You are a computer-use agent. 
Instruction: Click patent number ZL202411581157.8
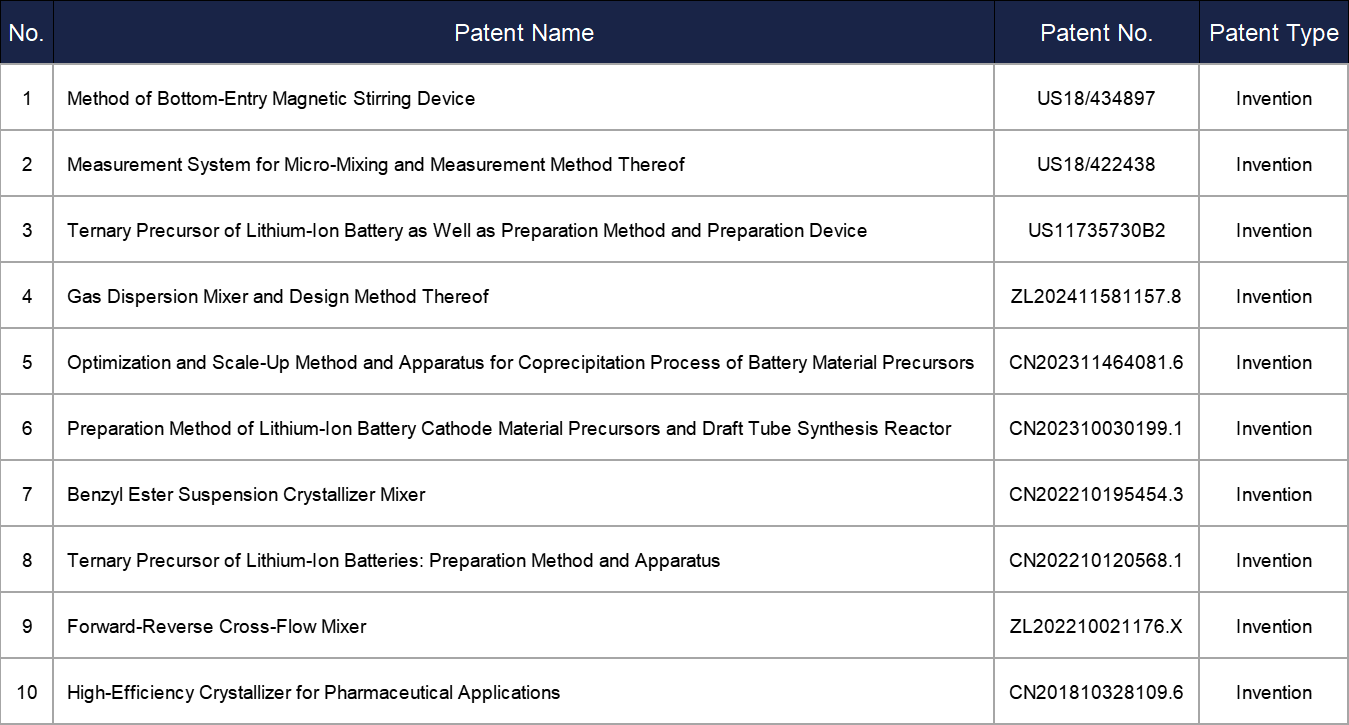(x=1096, y=296)
